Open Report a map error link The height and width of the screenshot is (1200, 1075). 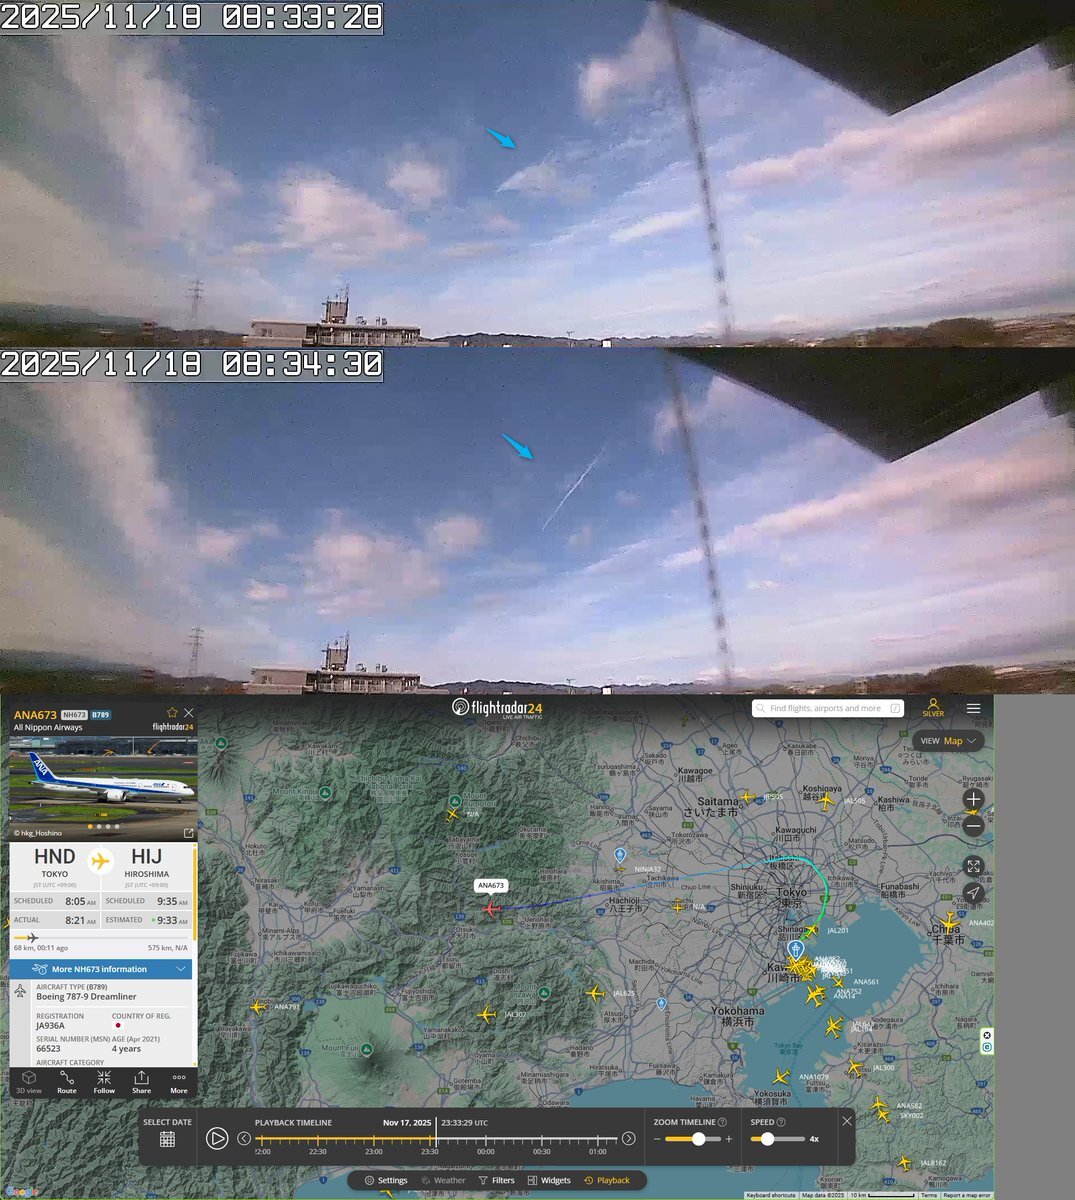(x=967, y=1195)
